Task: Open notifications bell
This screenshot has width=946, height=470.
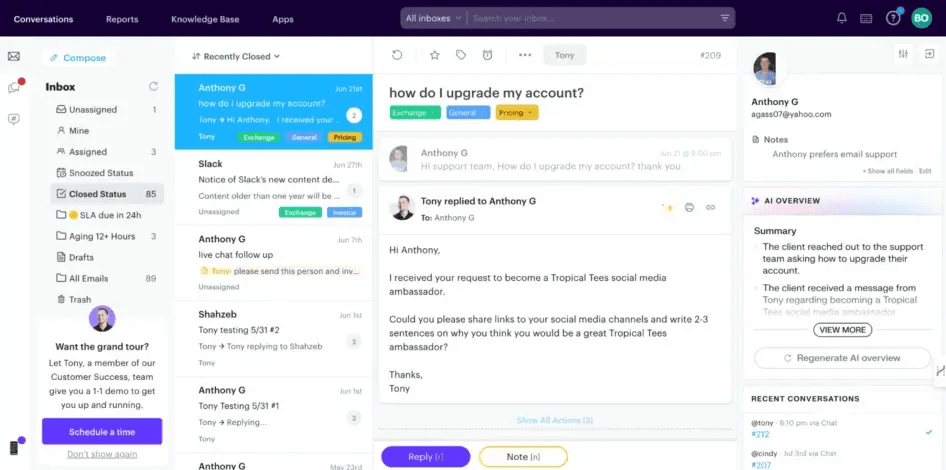Action: click(x=842, y=18)
